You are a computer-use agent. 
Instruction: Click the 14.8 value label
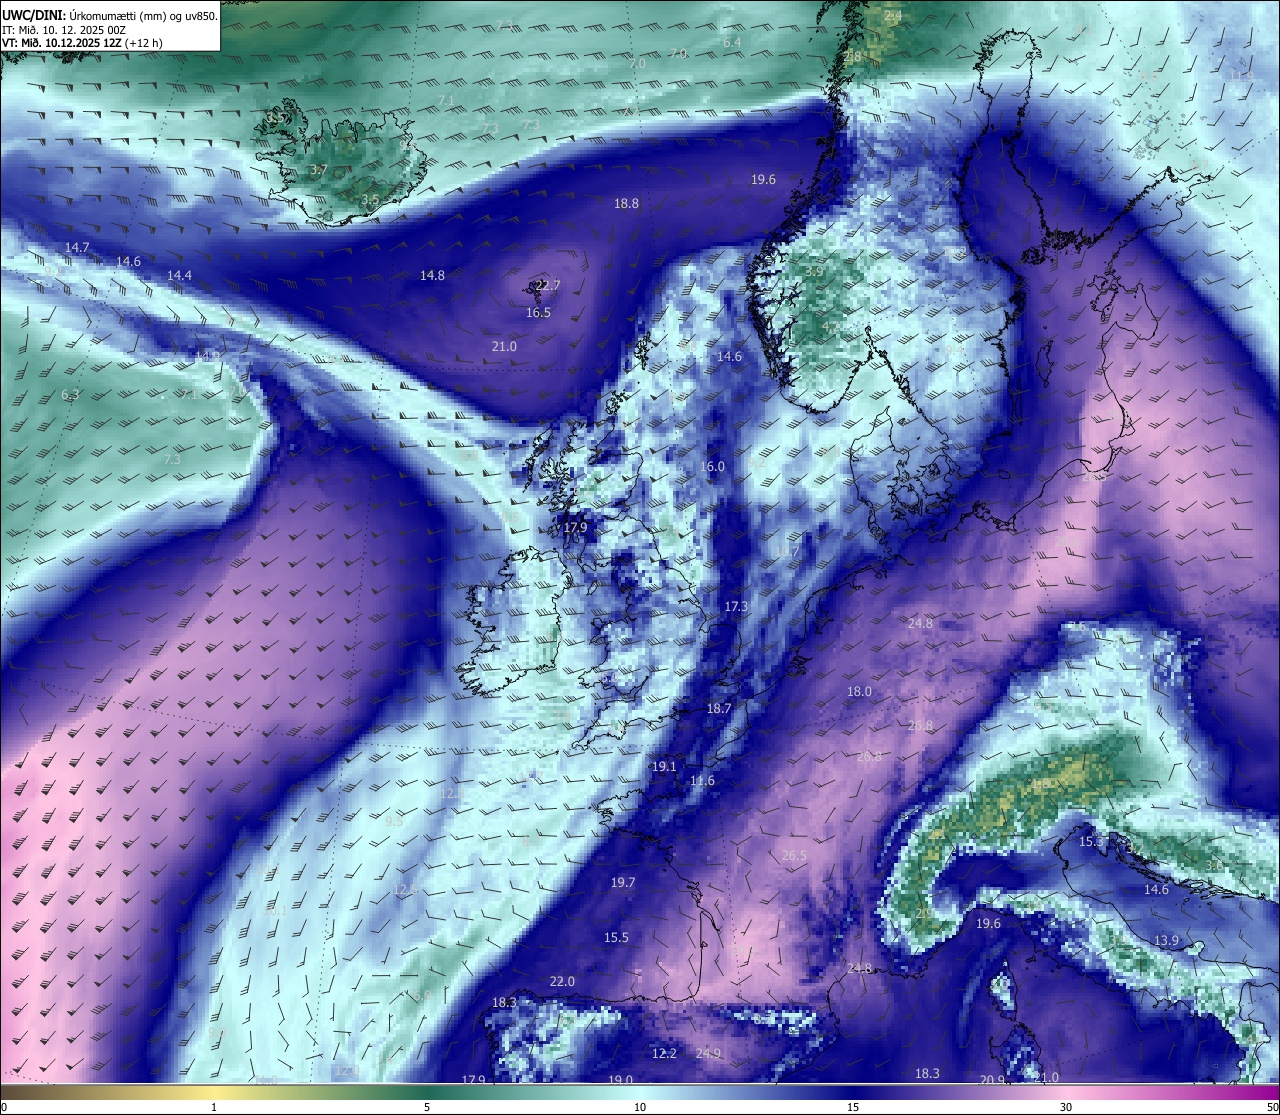432,275
